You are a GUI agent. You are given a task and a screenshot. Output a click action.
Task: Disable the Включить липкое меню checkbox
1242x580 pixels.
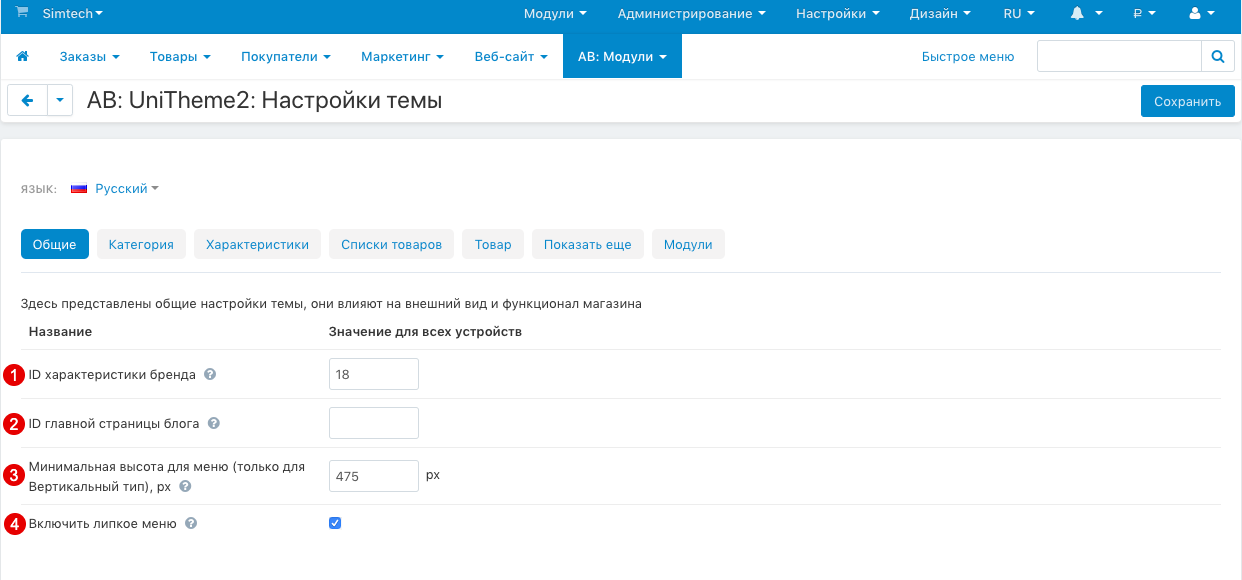click(335, 522)
